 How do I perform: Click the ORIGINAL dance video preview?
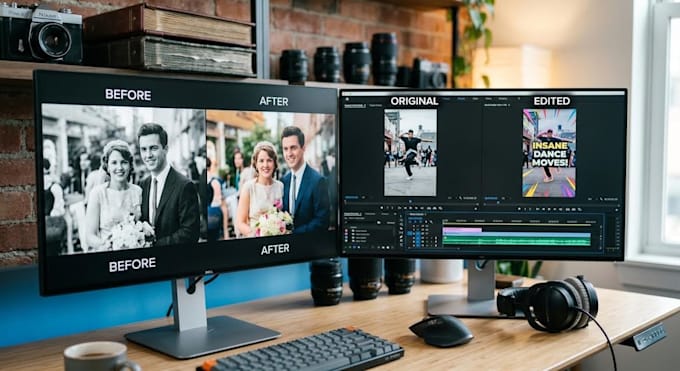pyautogui.click(x=410, y=152)
